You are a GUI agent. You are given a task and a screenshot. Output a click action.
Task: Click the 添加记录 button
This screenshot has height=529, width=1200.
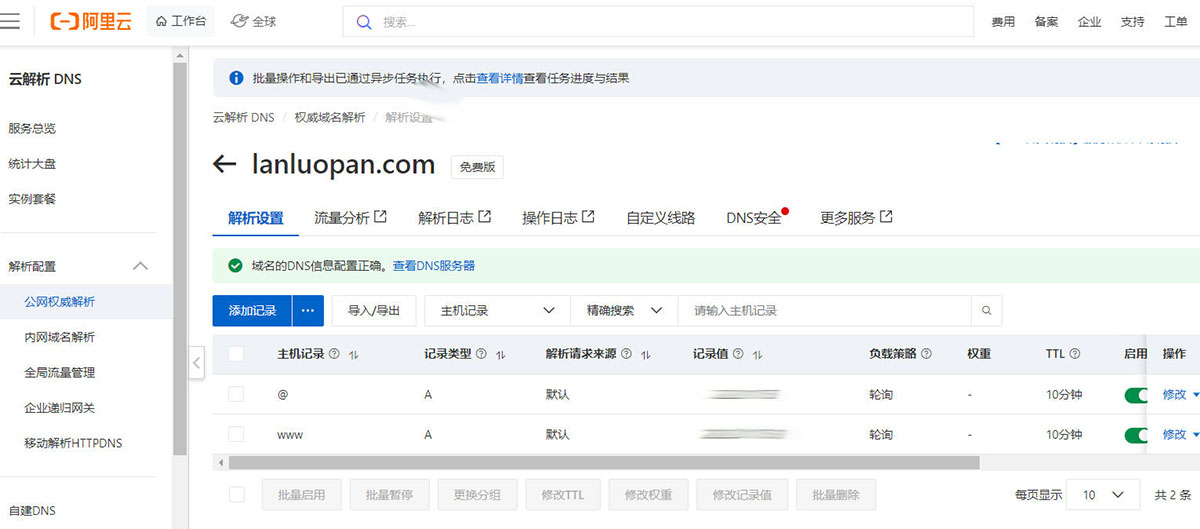(x=252, y=311)
